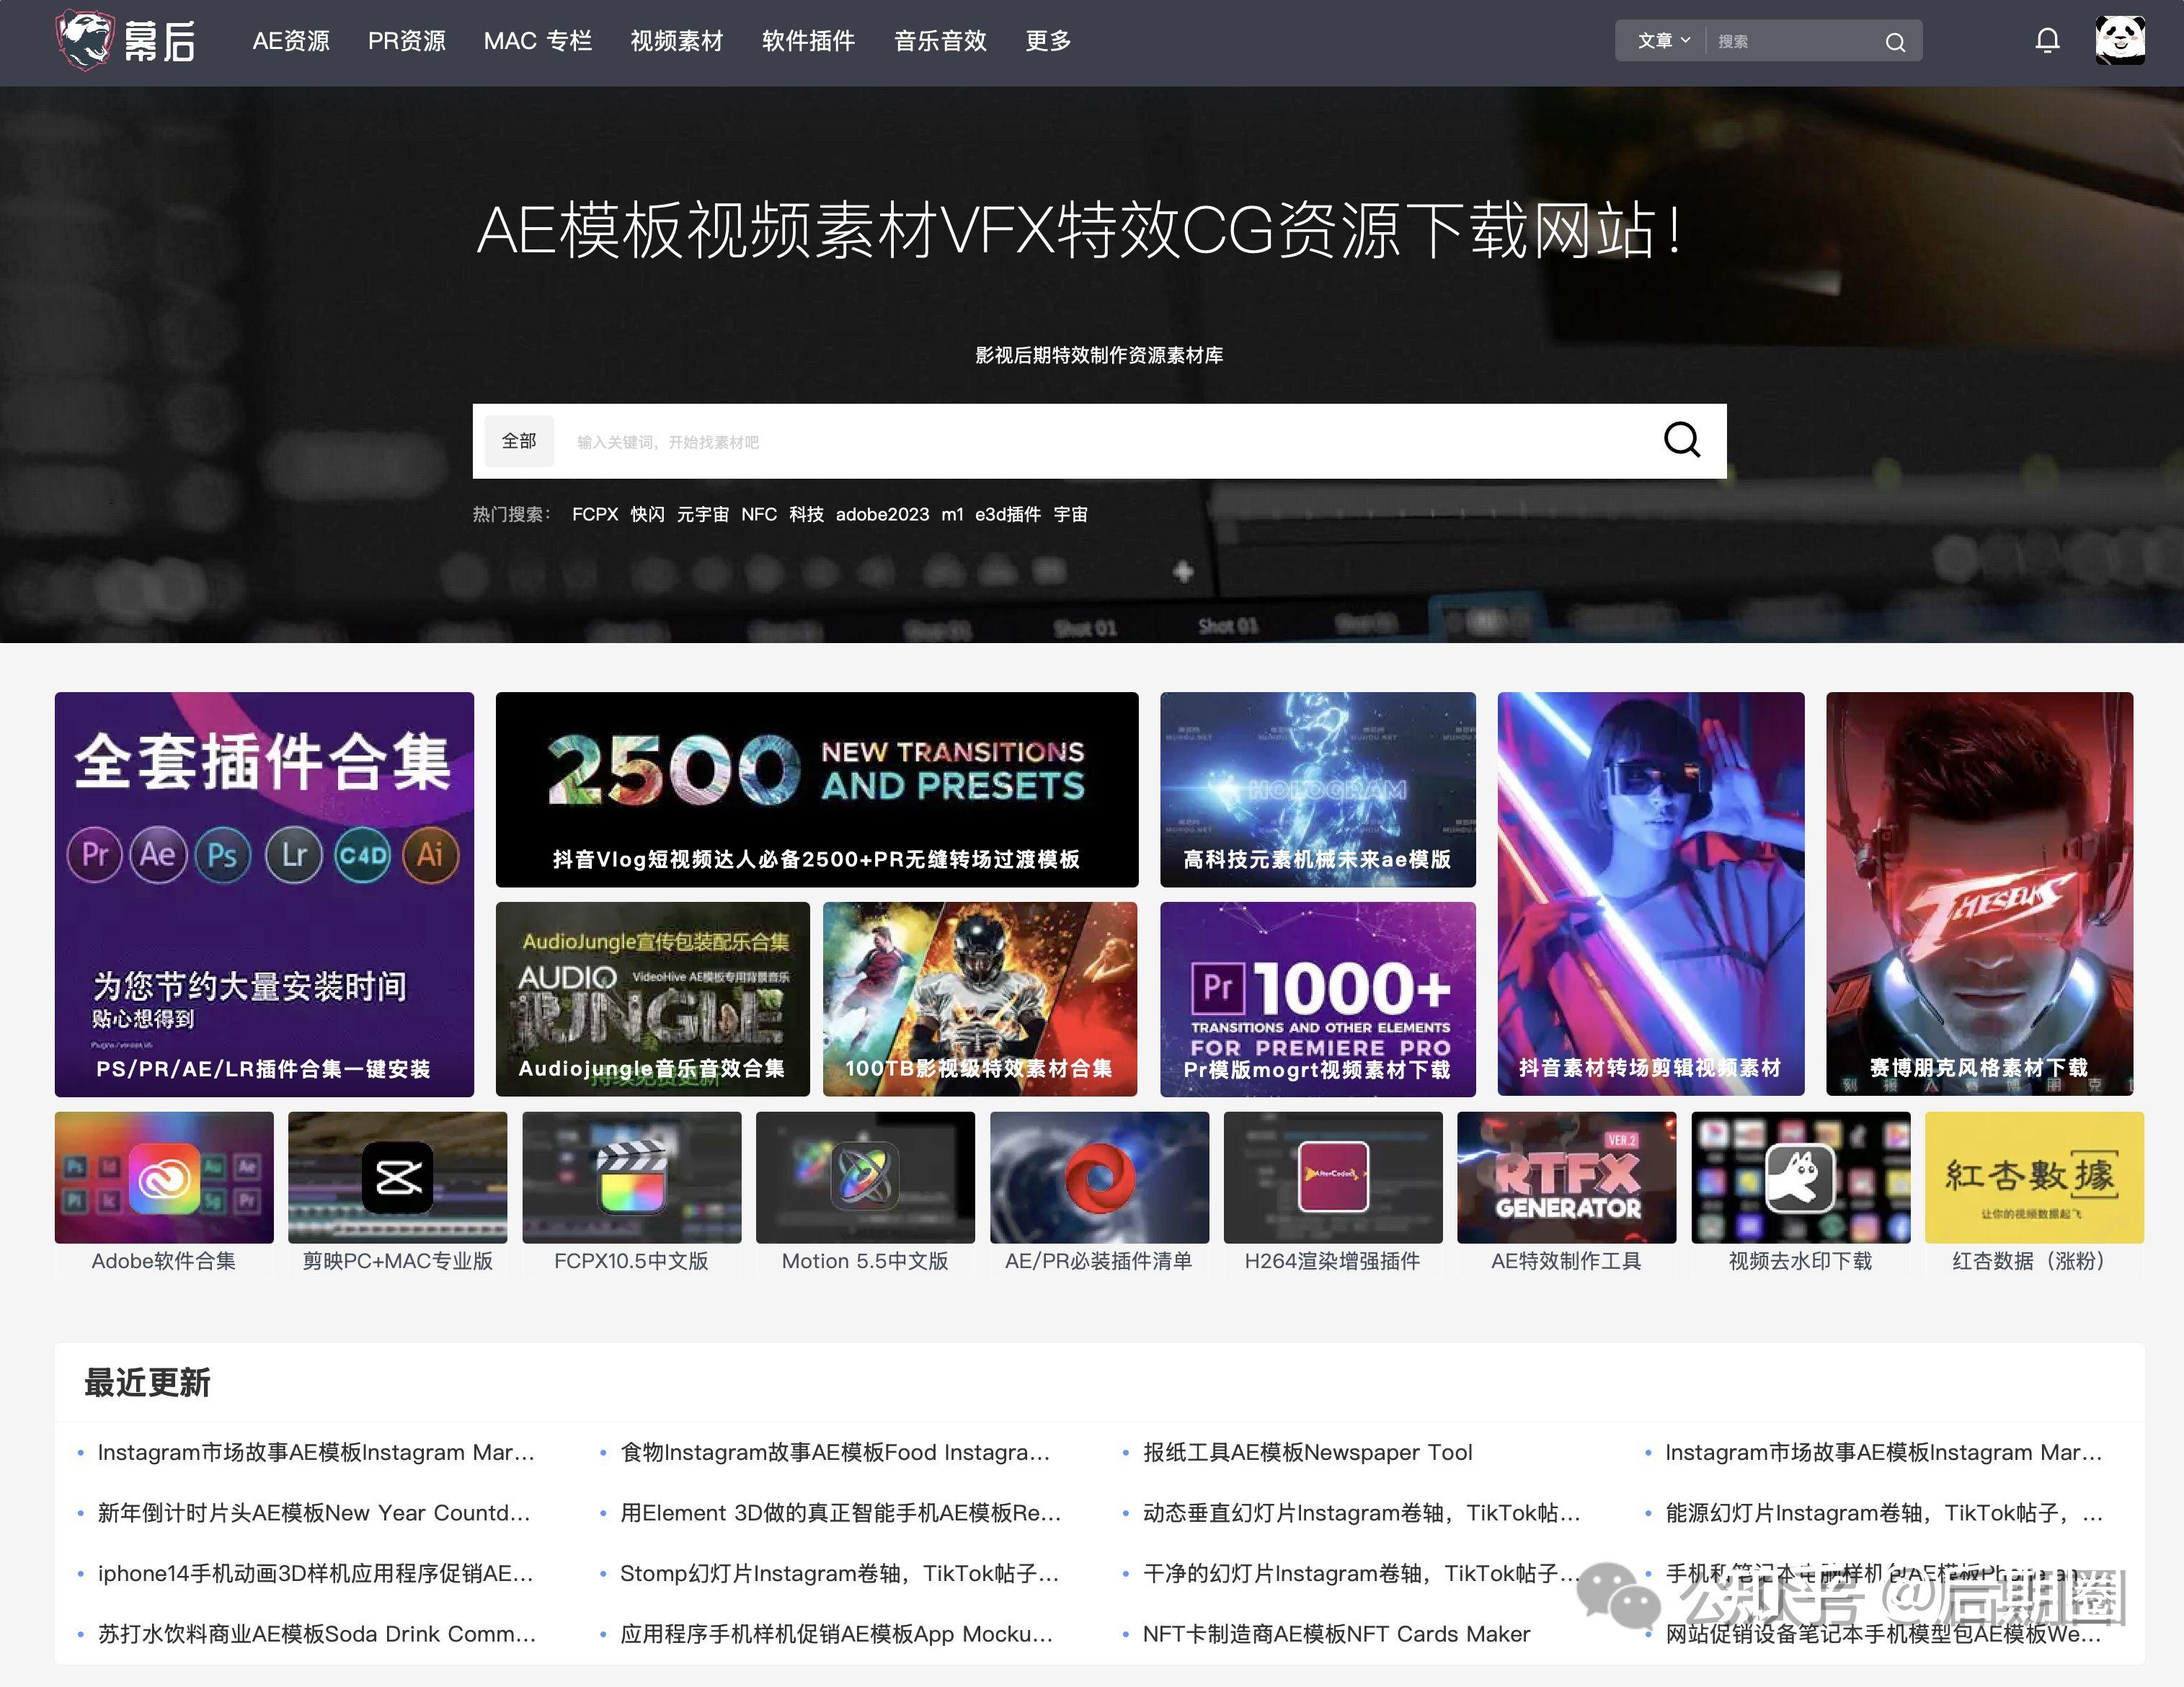Screen dimensions: 2184x1687
Task: Open the 高科技元素机械未来ae模版 card
Action: click(x=1318, y=789)
